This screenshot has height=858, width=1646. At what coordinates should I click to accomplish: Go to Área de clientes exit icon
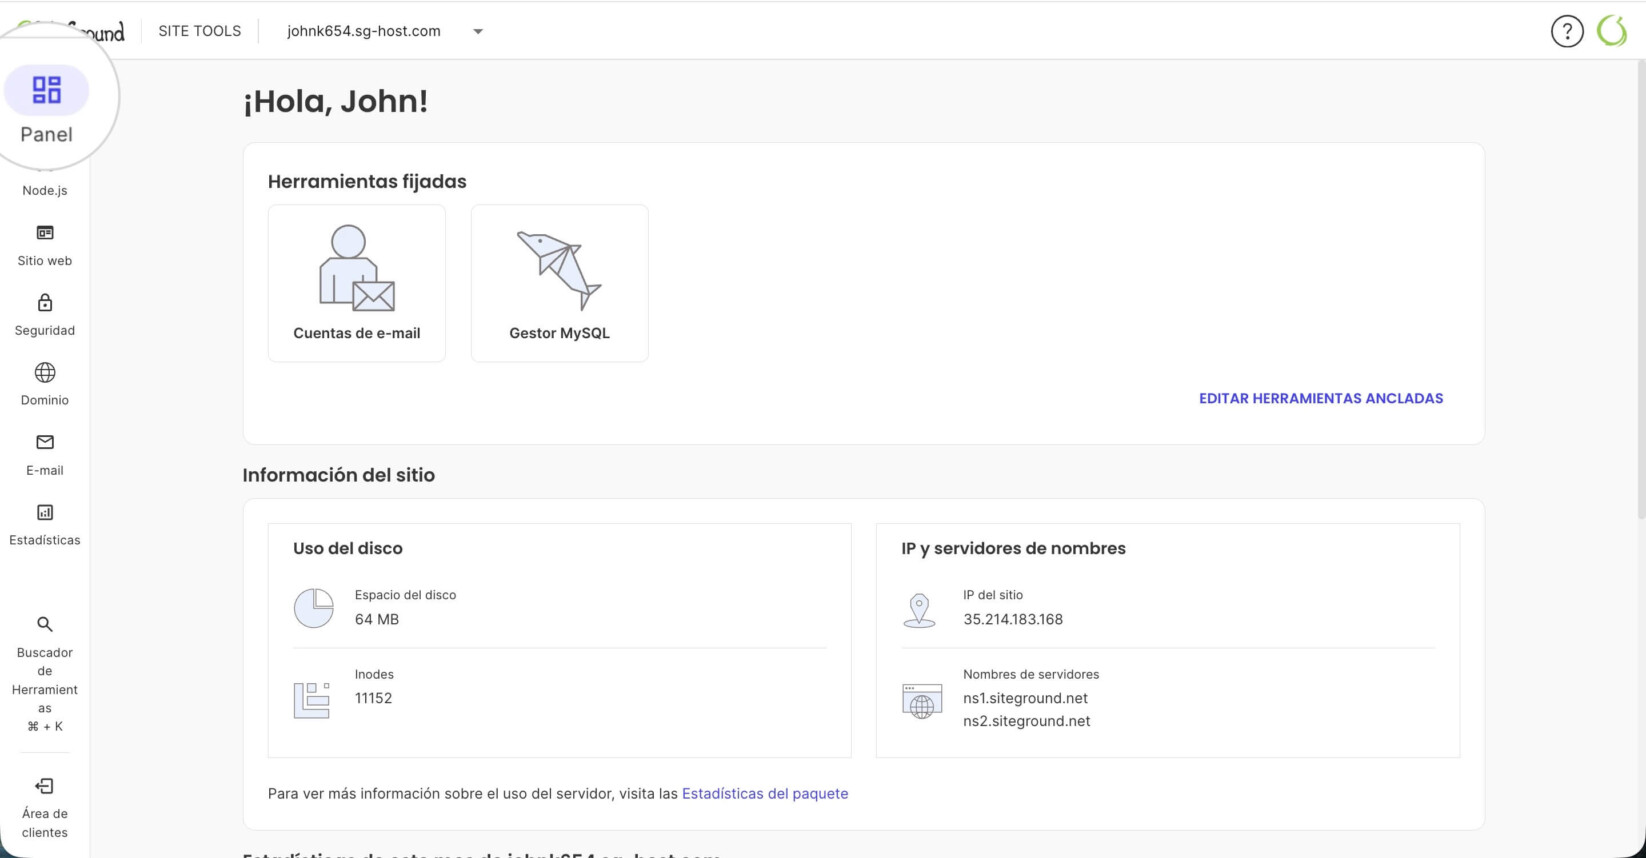45,786
